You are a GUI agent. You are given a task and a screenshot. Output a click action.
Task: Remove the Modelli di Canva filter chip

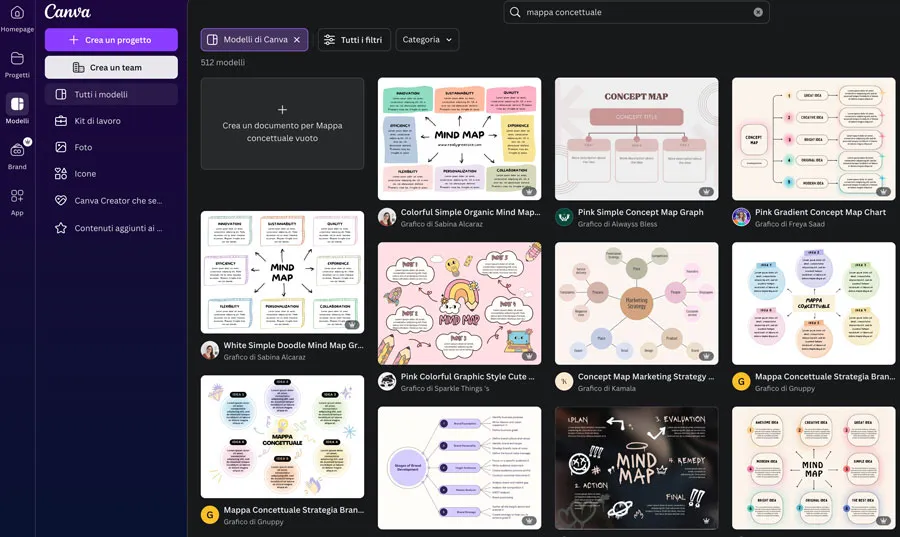(x=297, y=40)
